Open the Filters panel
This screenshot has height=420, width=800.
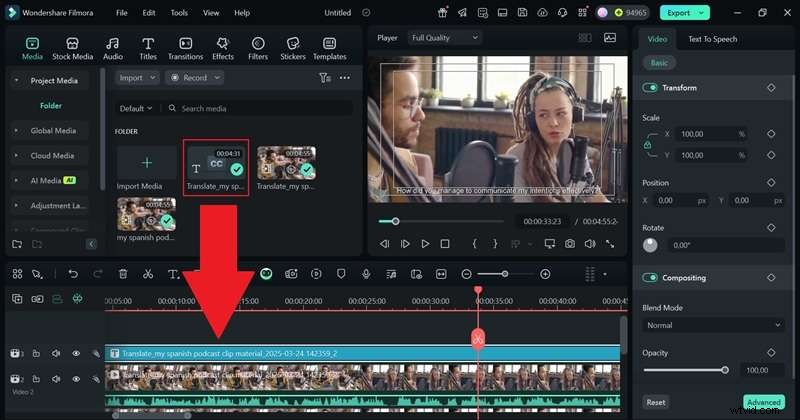tap(258, 48)
